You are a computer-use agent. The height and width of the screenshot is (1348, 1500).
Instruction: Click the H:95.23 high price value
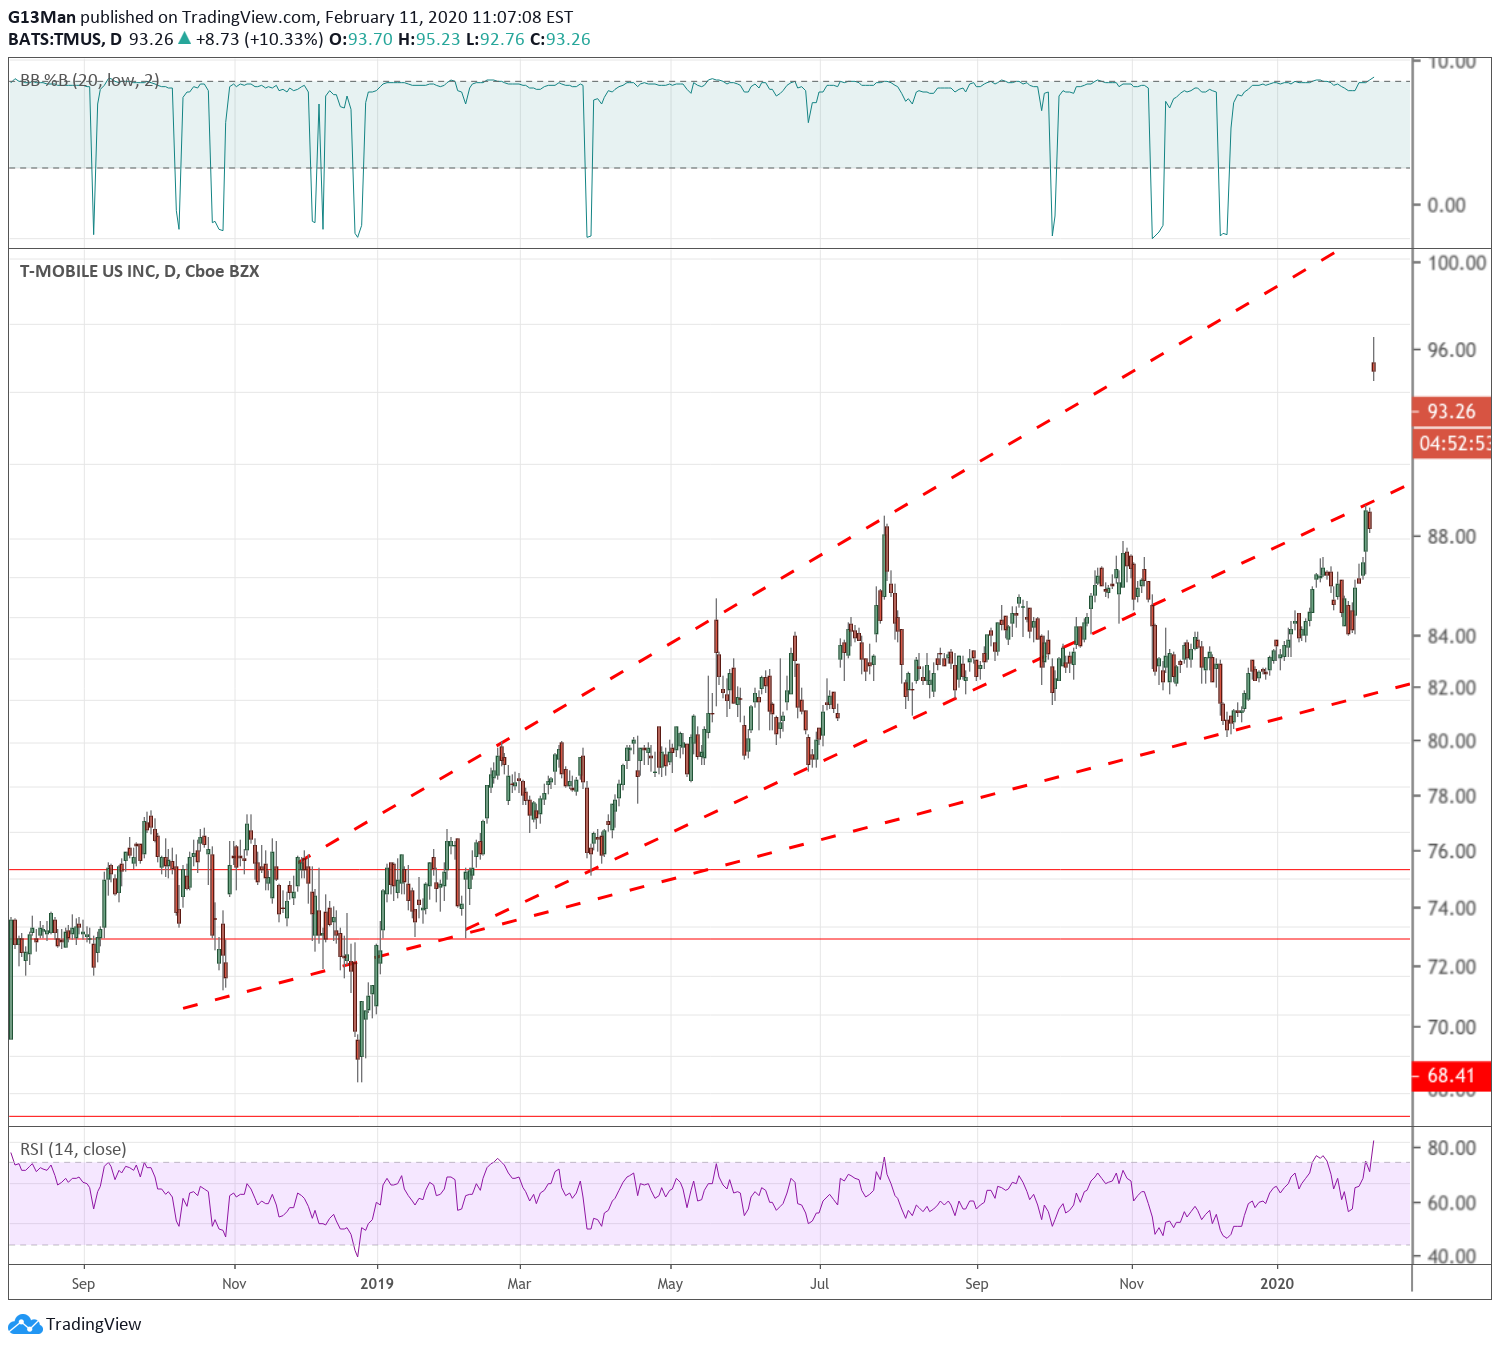[429, 39]
